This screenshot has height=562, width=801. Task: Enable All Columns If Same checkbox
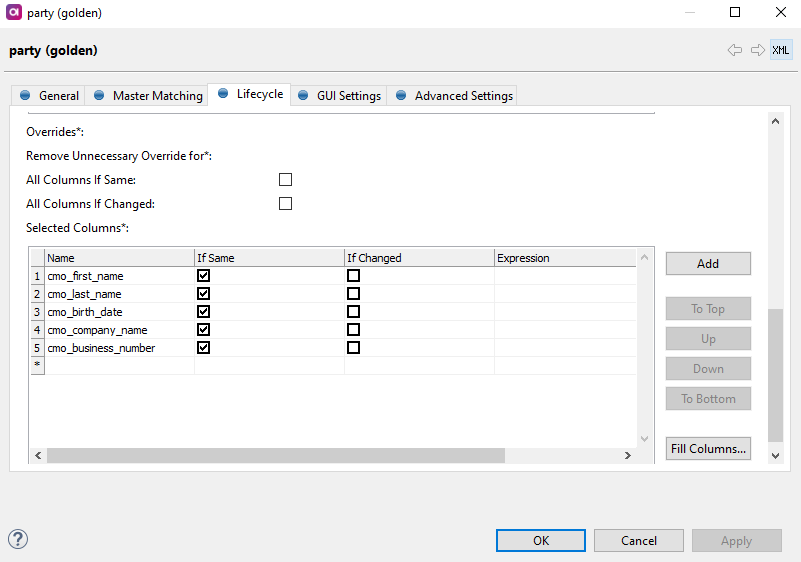(x=286, y=180)
